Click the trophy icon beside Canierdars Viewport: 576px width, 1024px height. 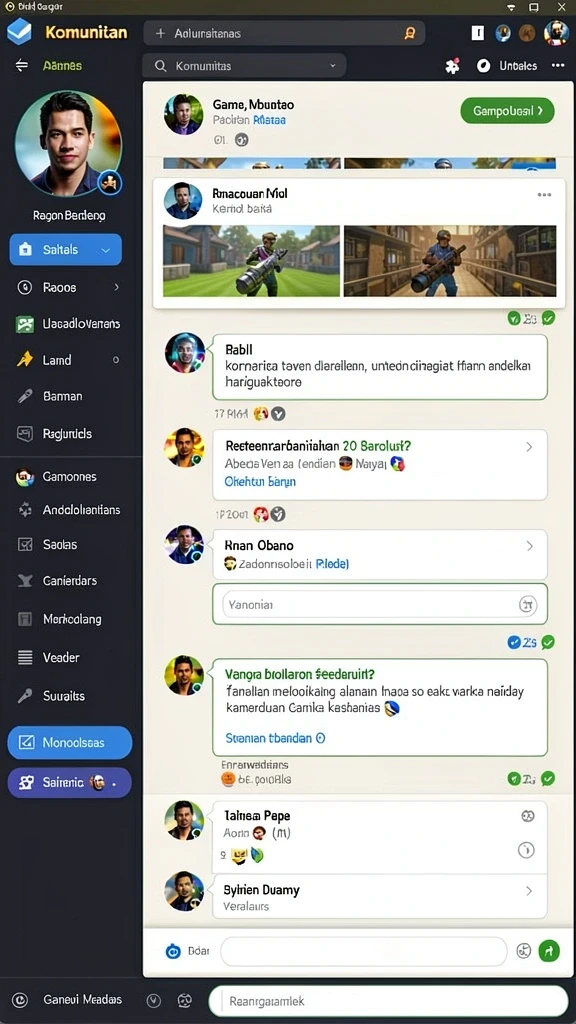(25, 581)
